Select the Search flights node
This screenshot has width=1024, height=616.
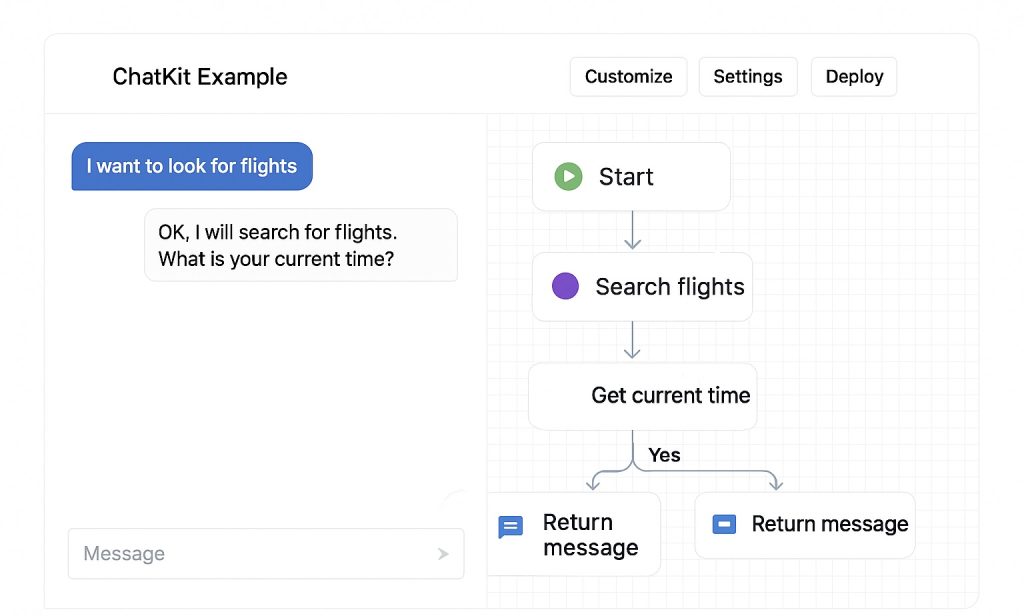[642, 286]
